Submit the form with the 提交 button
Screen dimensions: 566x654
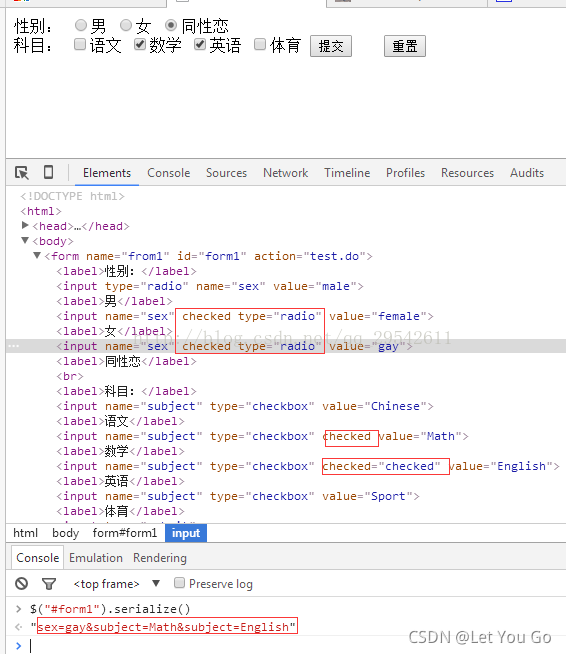pyautogui.click(x=331, y=46)
